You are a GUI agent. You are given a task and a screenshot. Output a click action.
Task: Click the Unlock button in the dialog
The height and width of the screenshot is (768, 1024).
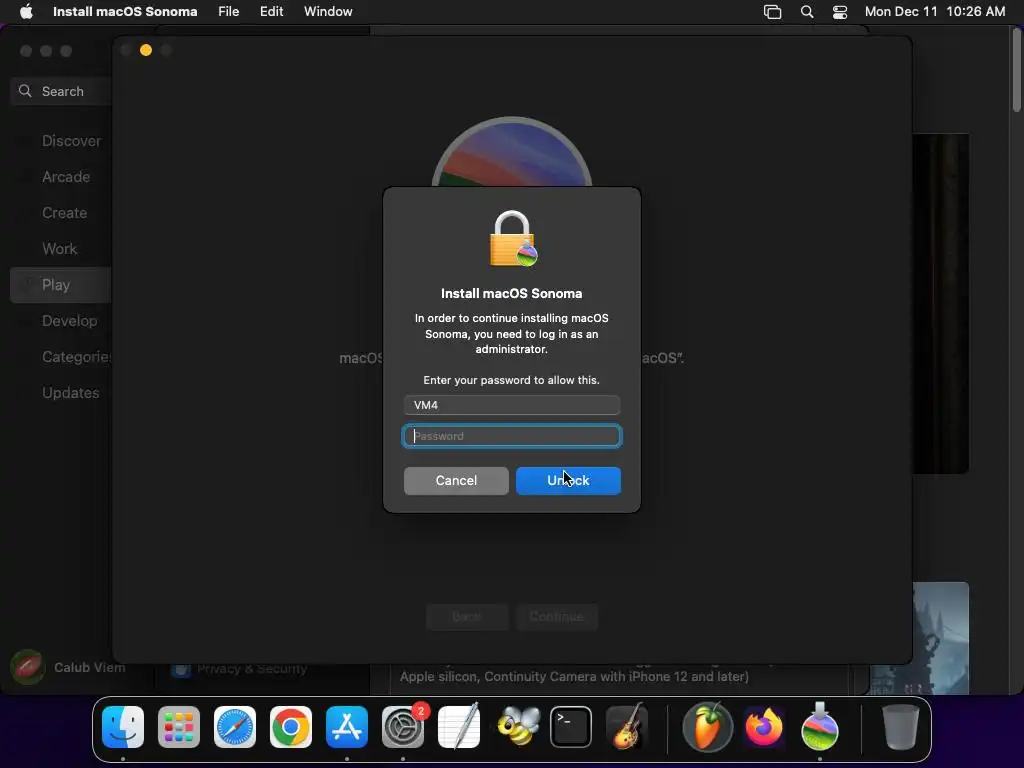(568, 481)
